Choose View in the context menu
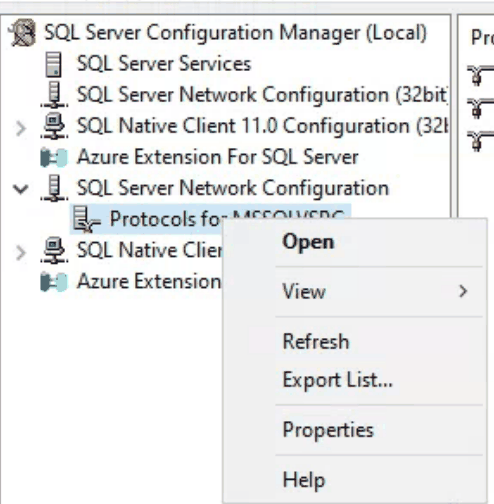Screen dimensions: 494x504 pyautogui.click(x=354, y=291)
